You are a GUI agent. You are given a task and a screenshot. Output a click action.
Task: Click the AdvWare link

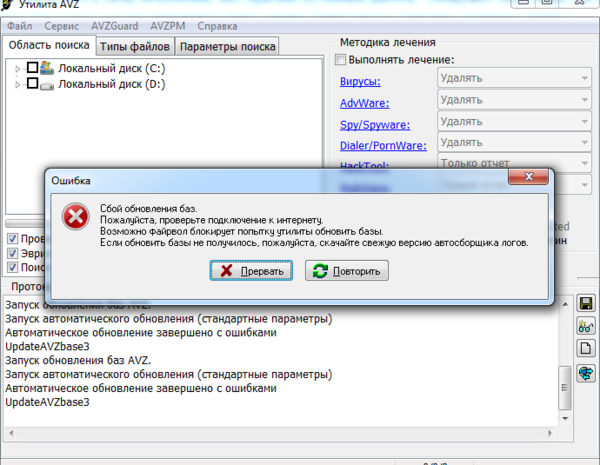pyautogui.click(x=364, y=103)
